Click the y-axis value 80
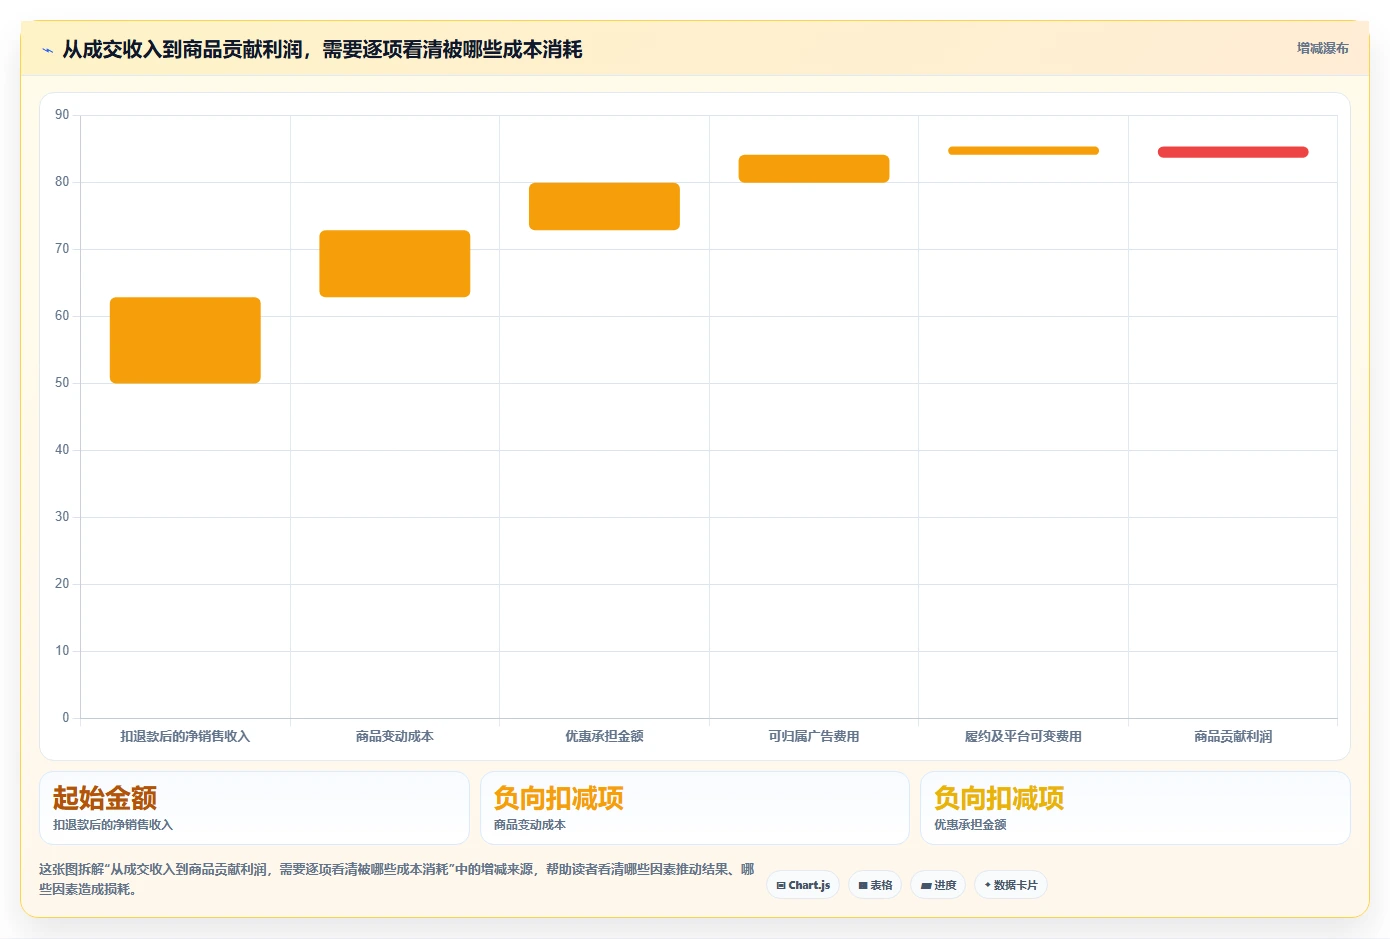1390x939 pixels. (x=62, y=182)
